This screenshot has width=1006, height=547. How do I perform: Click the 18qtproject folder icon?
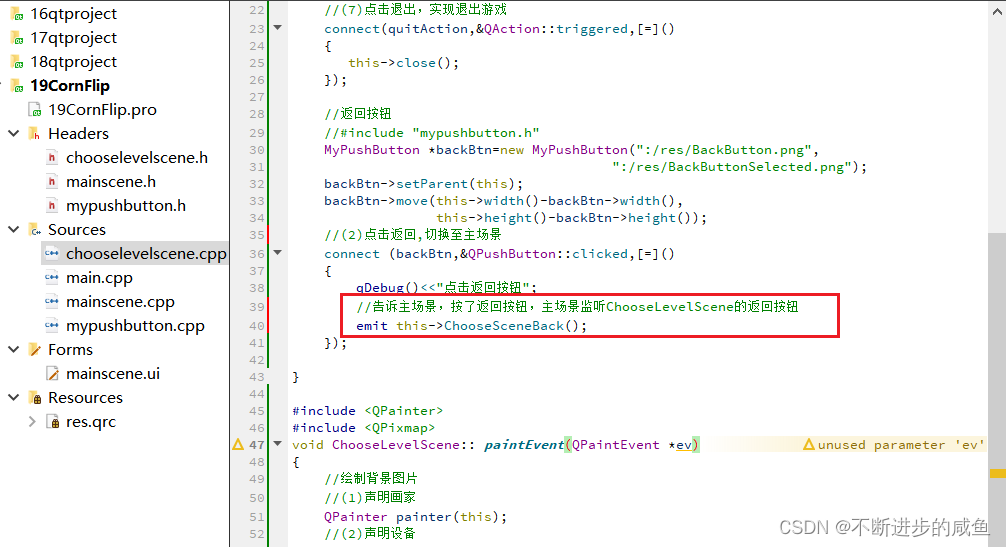pos(18,62)
